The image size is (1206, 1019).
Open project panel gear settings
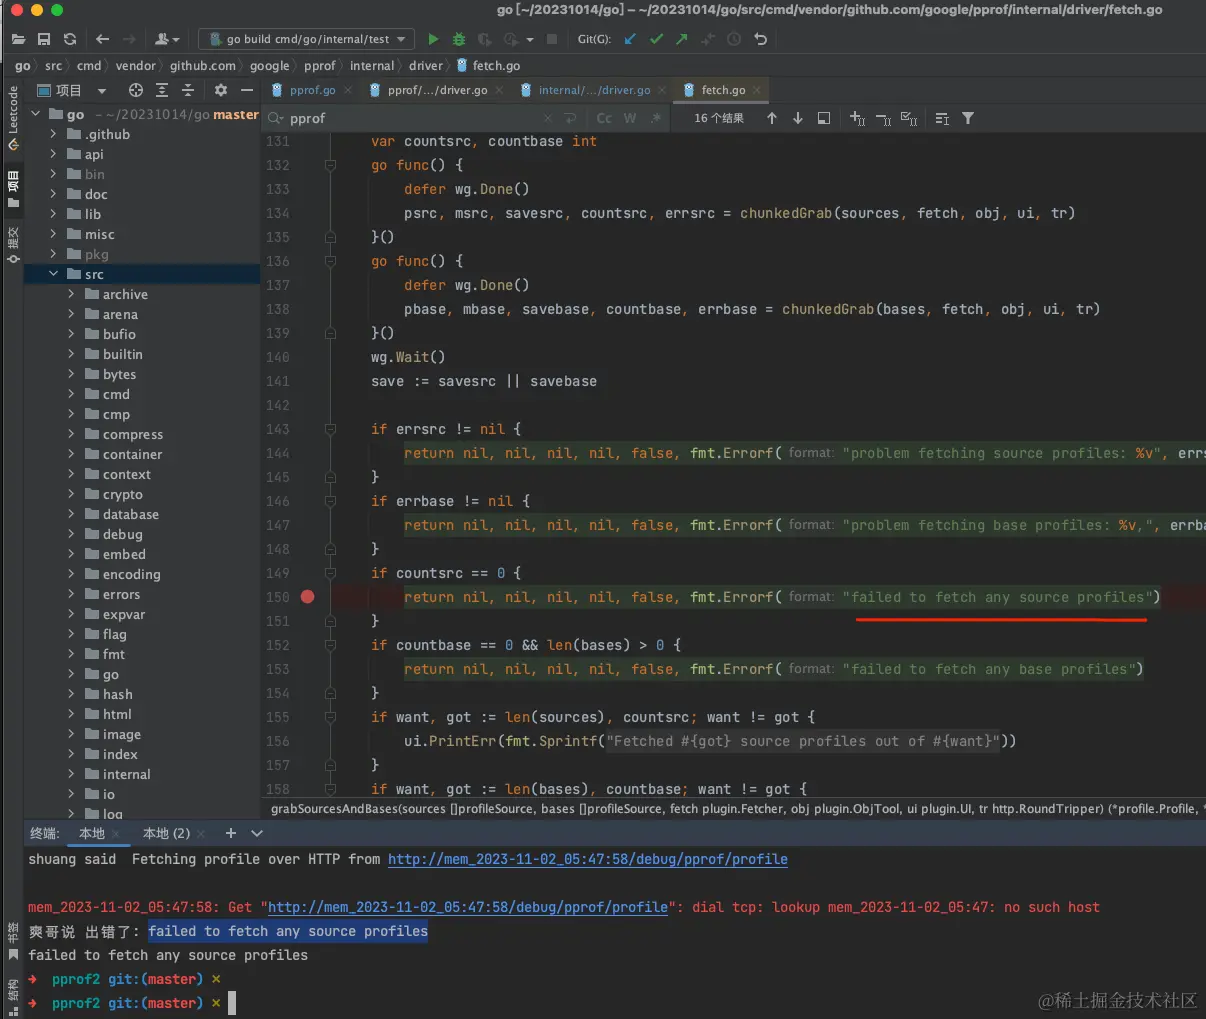coord(221,90)
